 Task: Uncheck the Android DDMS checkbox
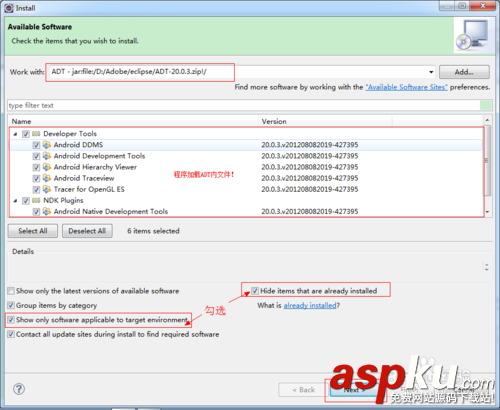click(36, 145)
